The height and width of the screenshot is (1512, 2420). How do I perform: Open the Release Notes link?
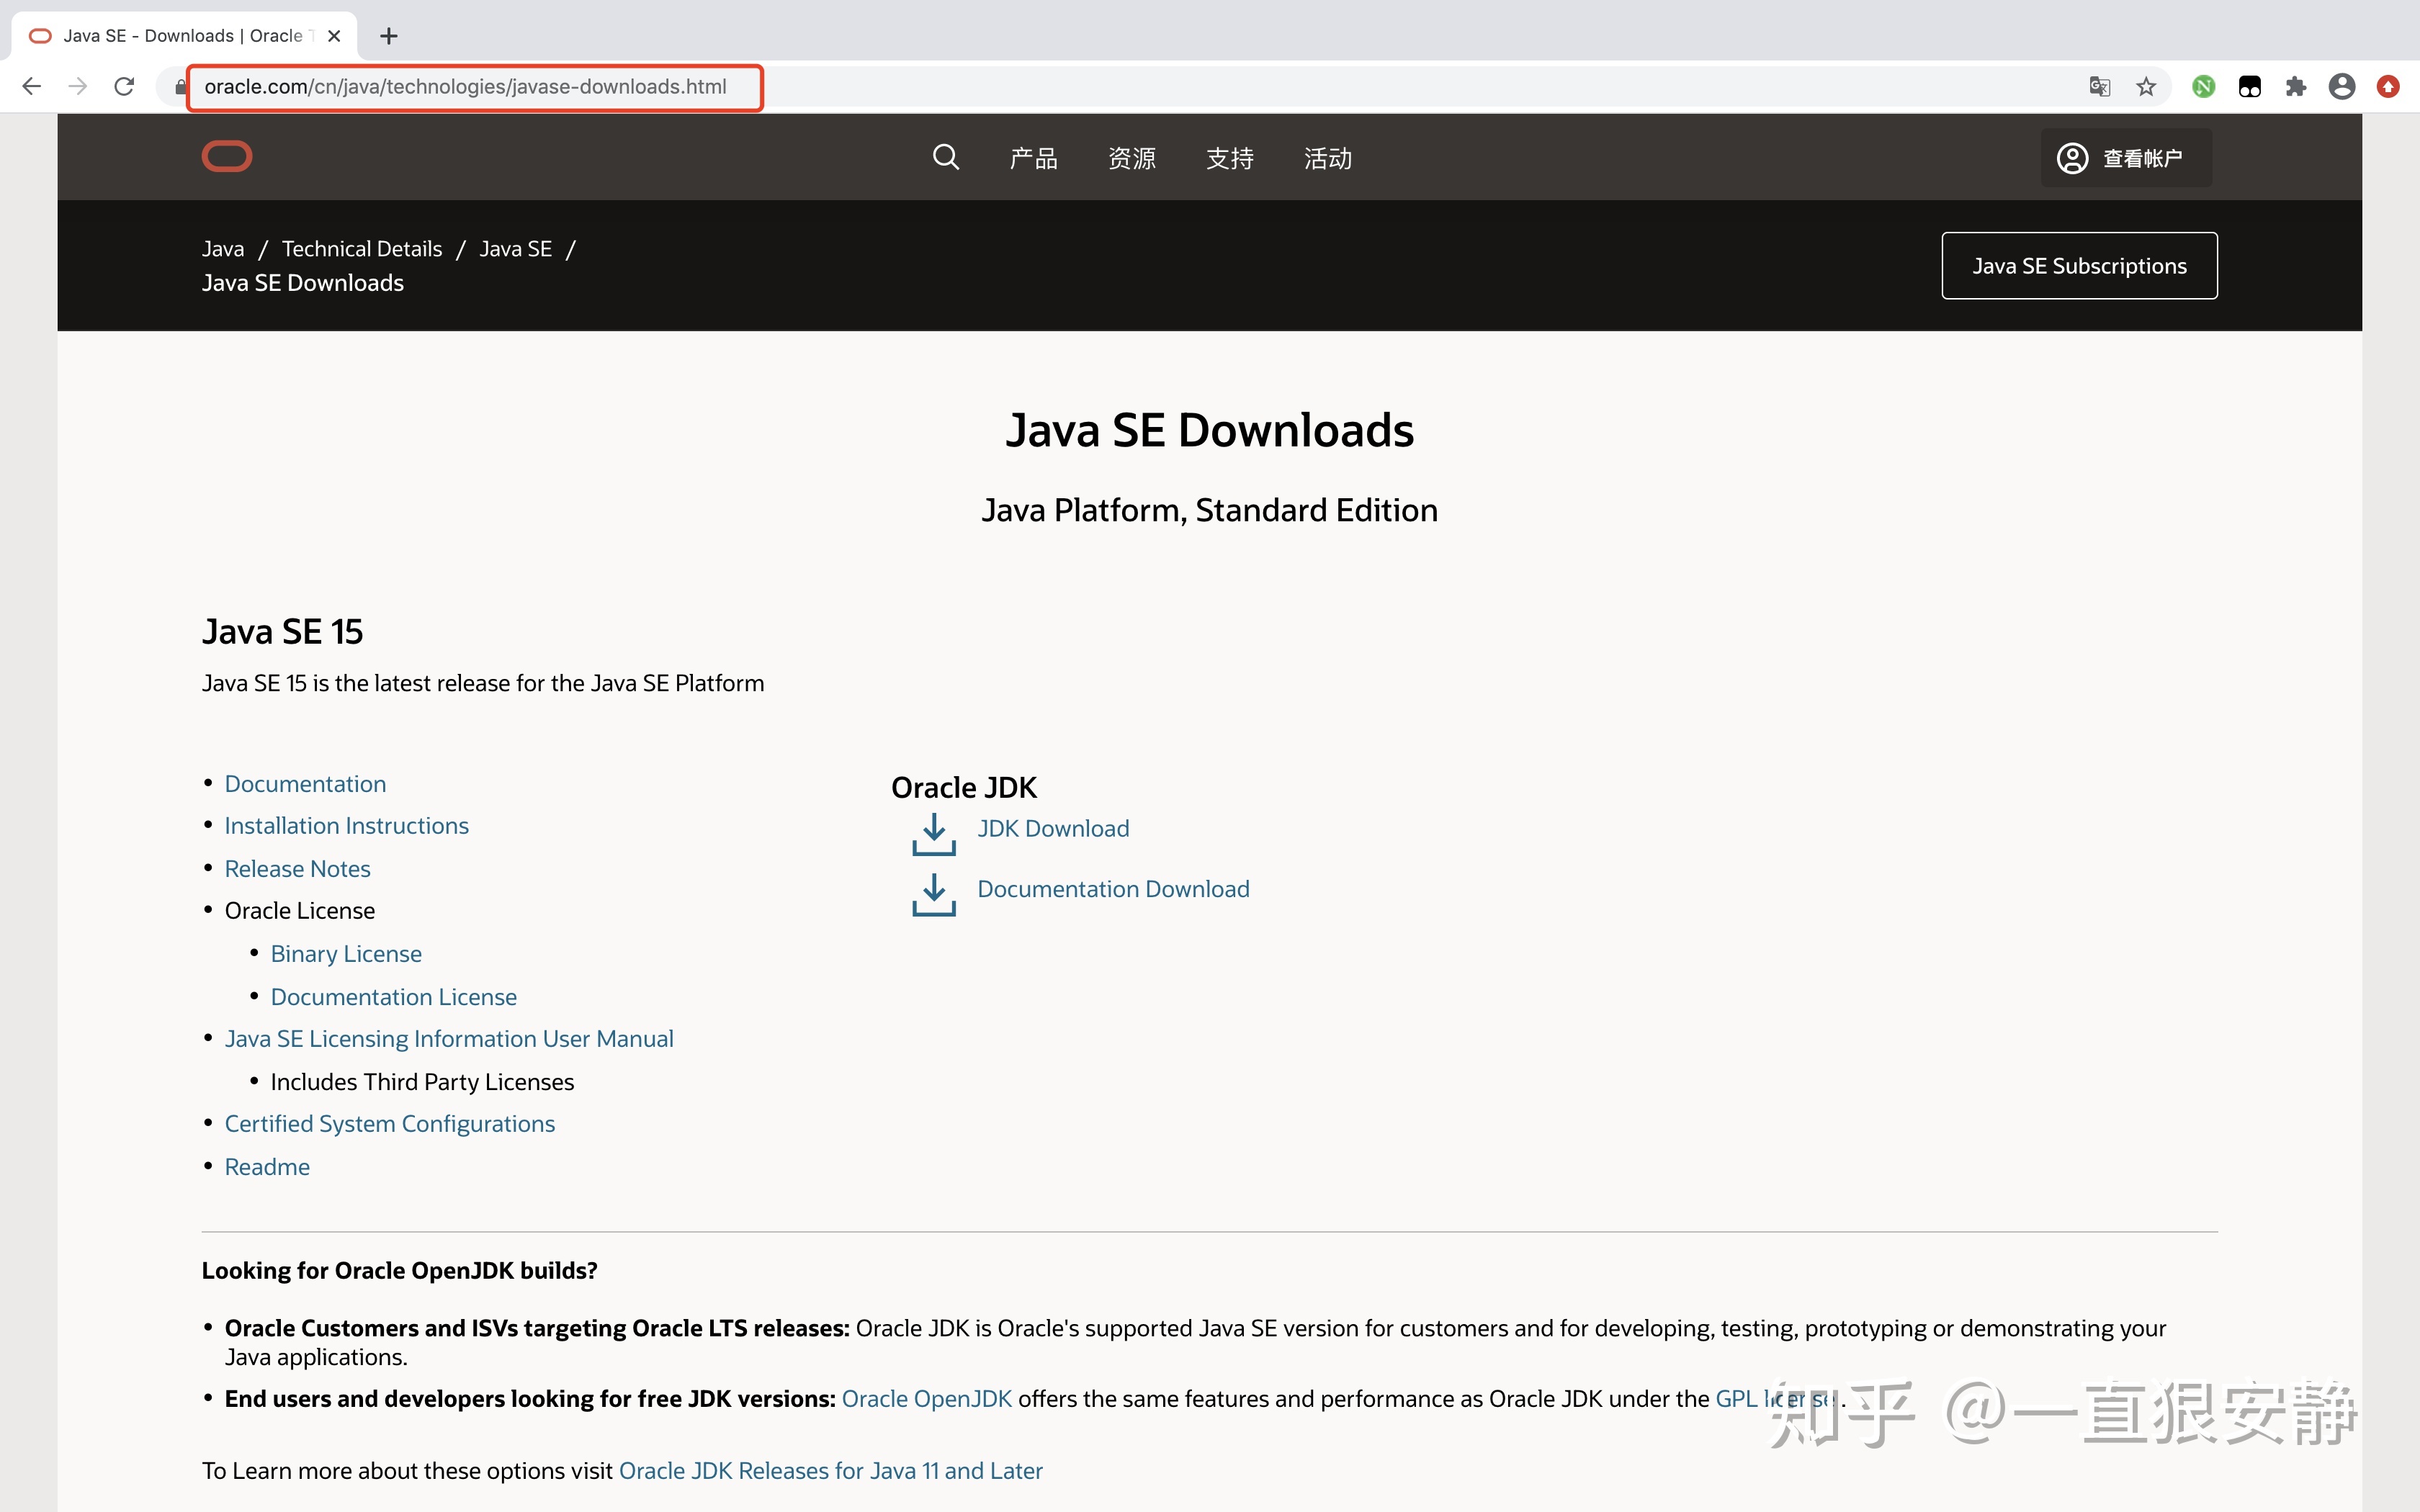pyautogui.click(x=297, y=869)
